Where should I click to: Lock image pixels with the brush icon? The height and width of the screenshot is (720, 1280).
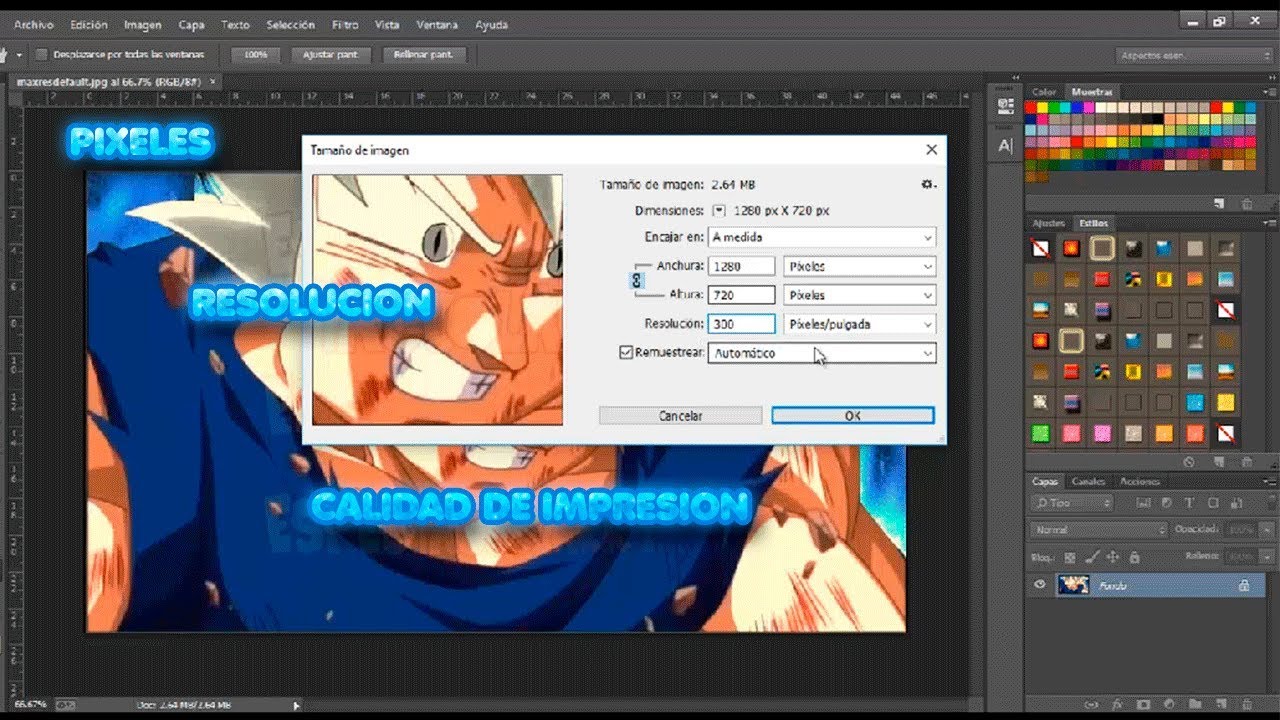pos(1091,556)
